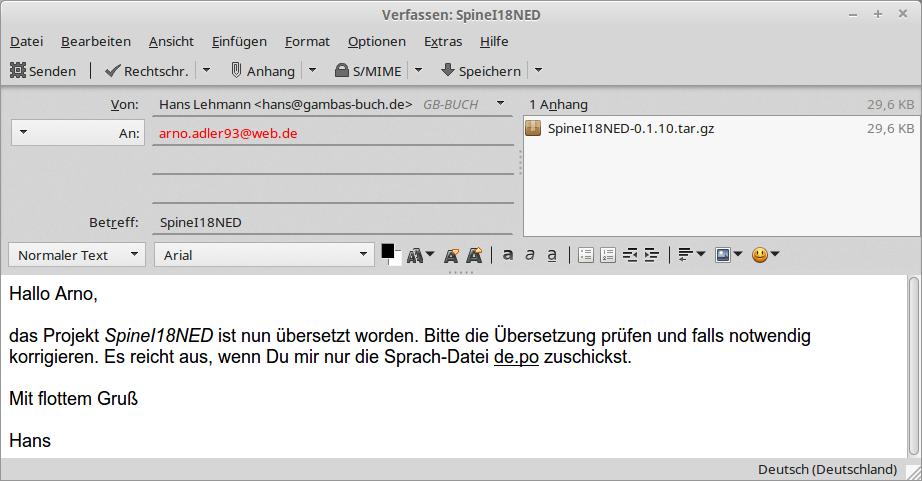Open the Einfügen menu

click(x=239, y=41)
